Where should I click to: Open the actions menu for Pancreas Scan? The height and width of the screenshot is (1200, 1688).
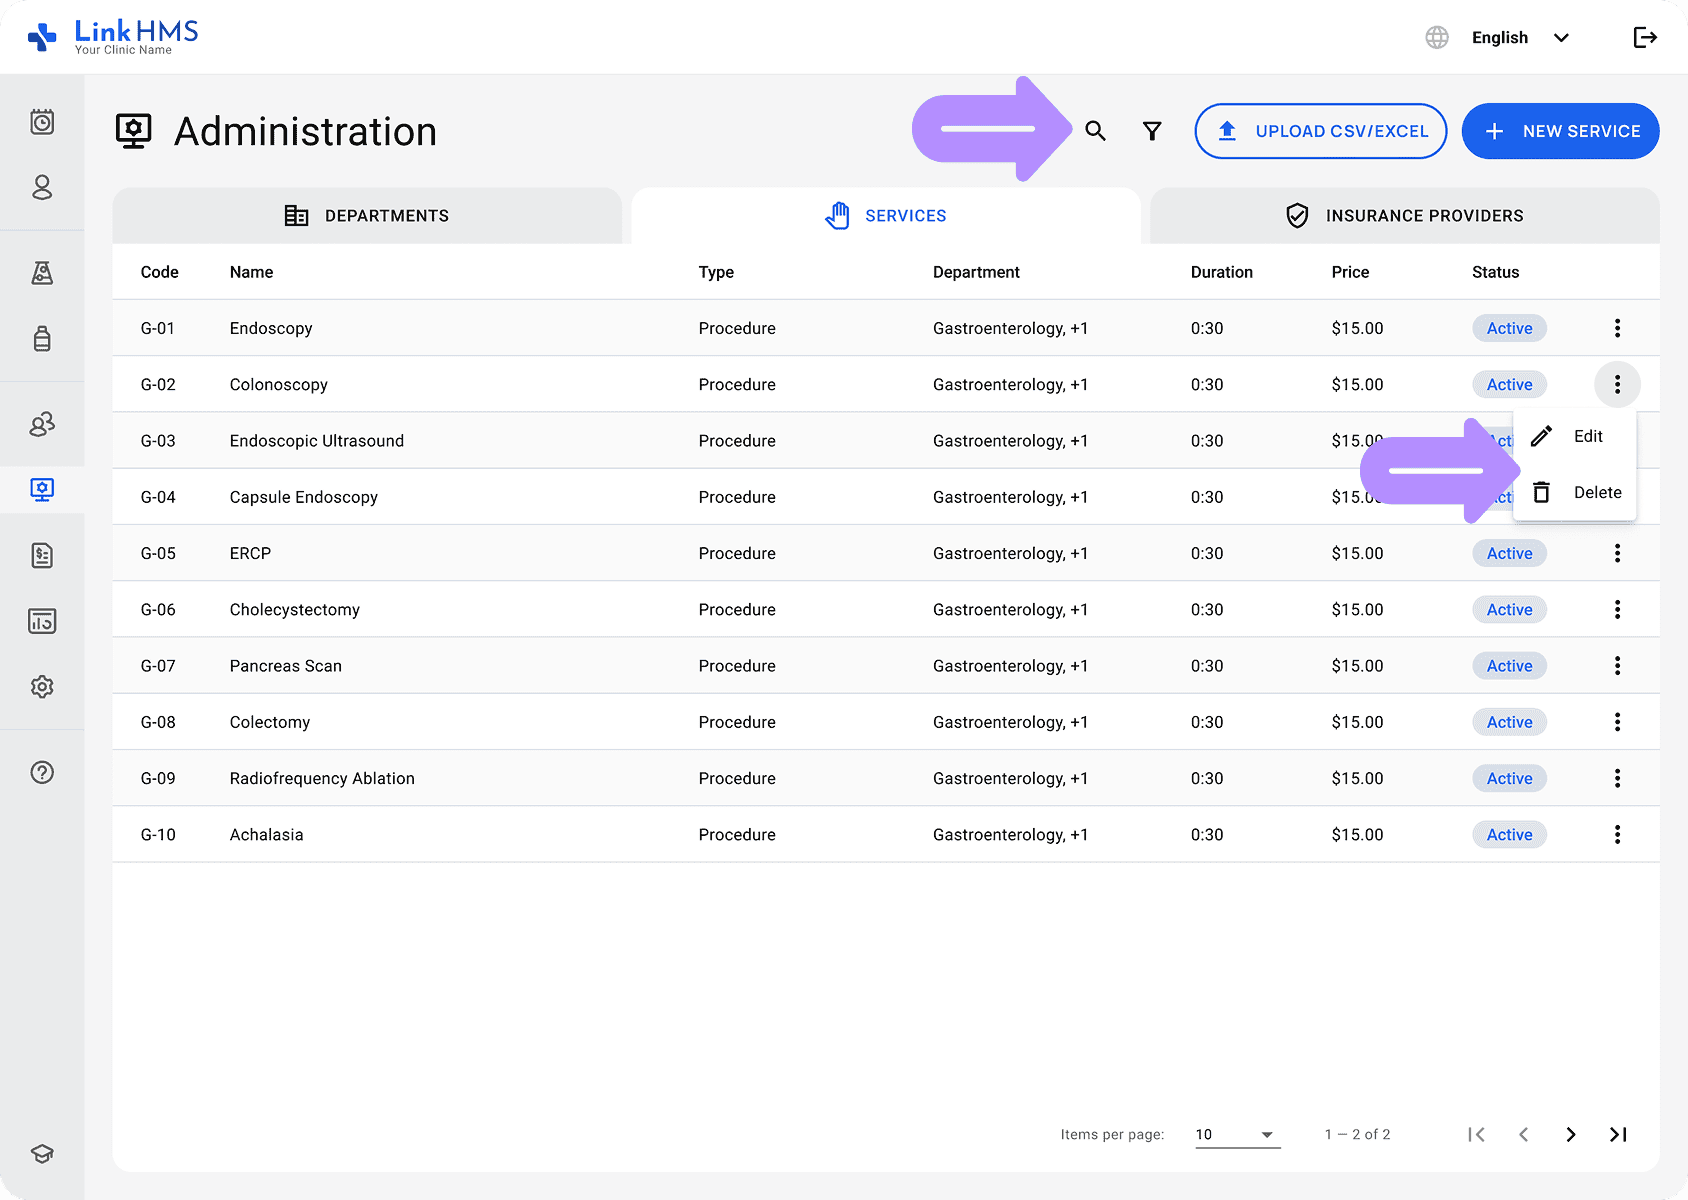(x=1616, y=665)
